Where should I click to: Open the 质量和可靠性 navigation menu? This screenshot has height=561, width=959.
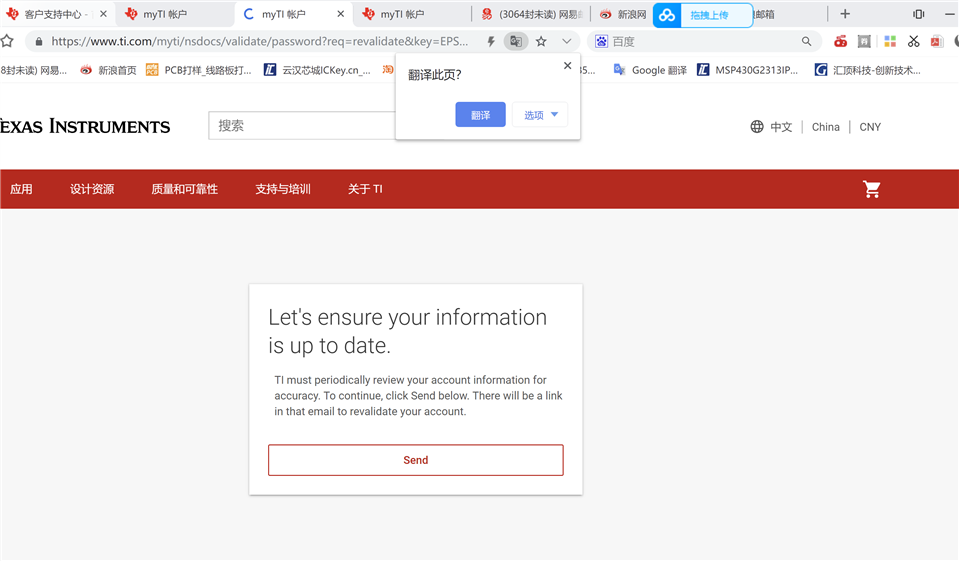click(185, 189)
